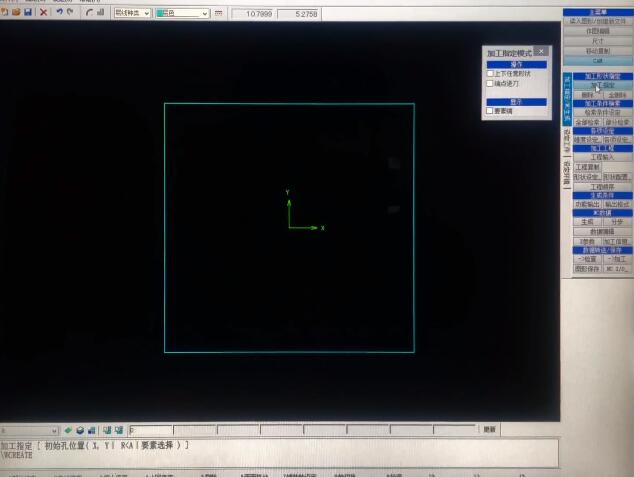Expand the color selection dropdown
This screenshot has width=634, height=477.
click(x=205, y=13)
